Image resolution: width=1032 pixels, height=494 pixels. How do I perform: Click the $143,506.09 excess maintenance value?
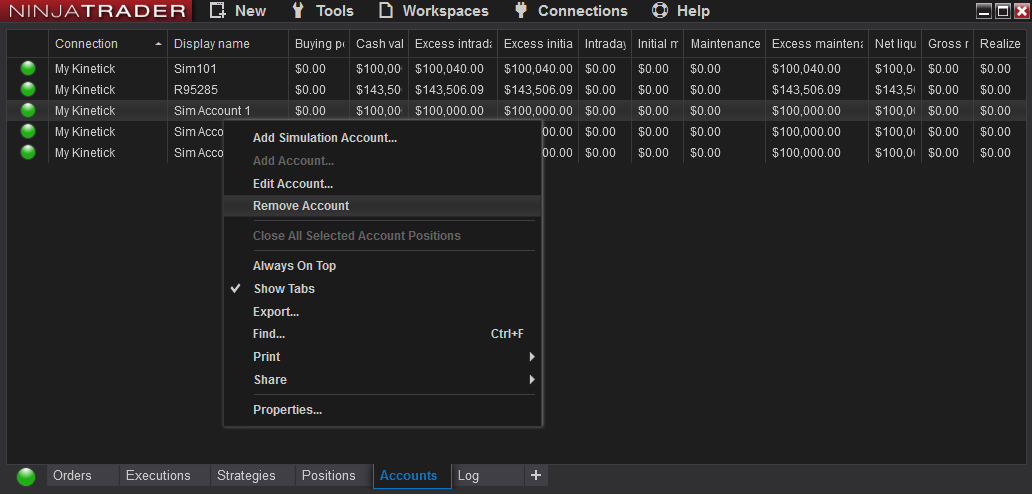tap(806, 89)
